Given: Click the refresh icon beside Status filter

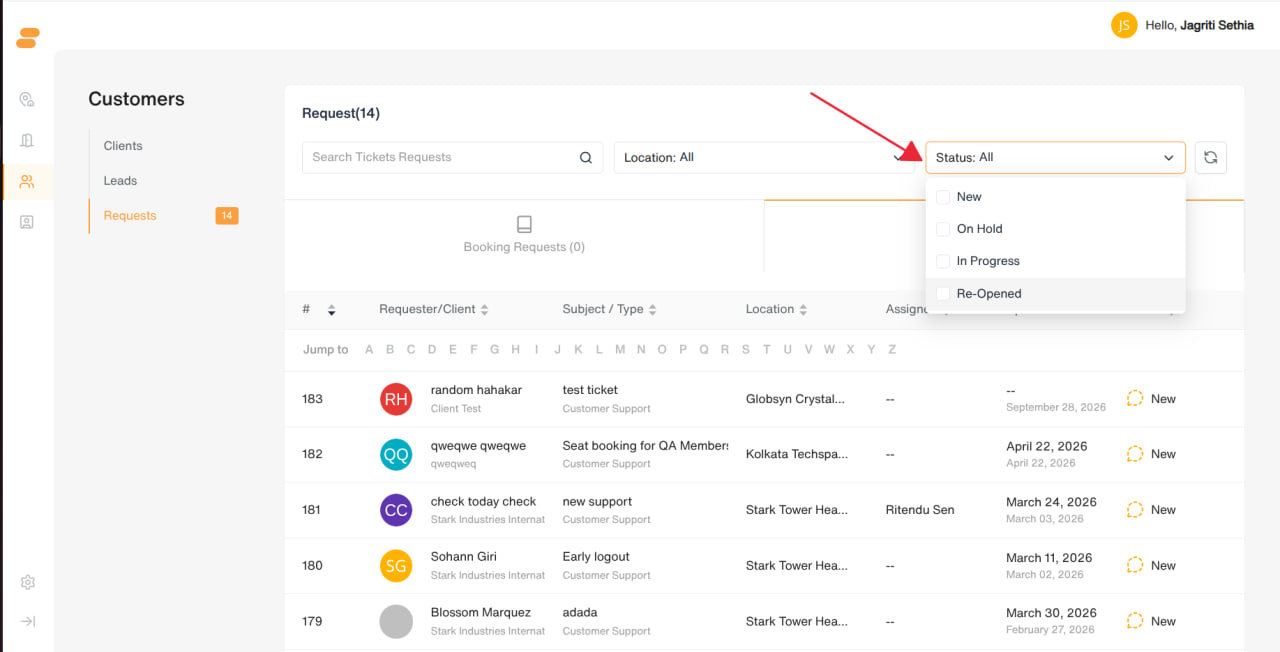Looking at the screenshot, I should 1210,157.
